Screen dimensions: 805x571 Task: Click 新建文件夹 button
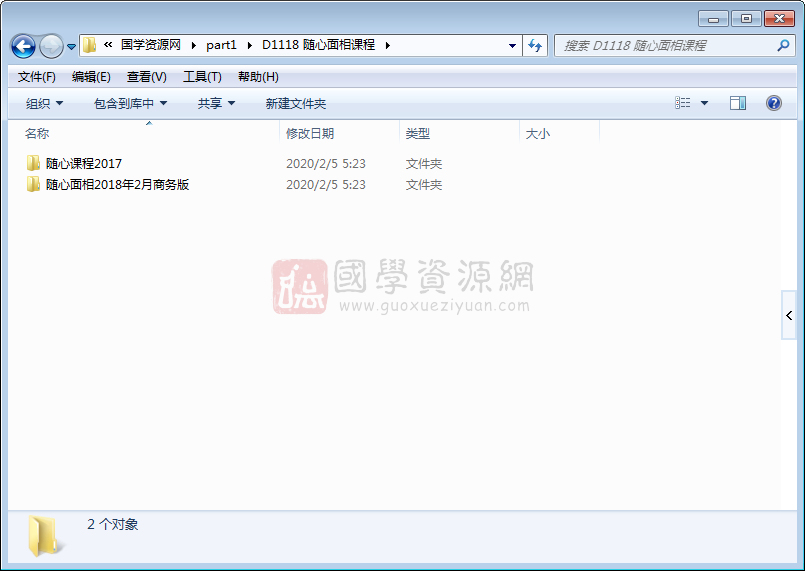point(296,104)
